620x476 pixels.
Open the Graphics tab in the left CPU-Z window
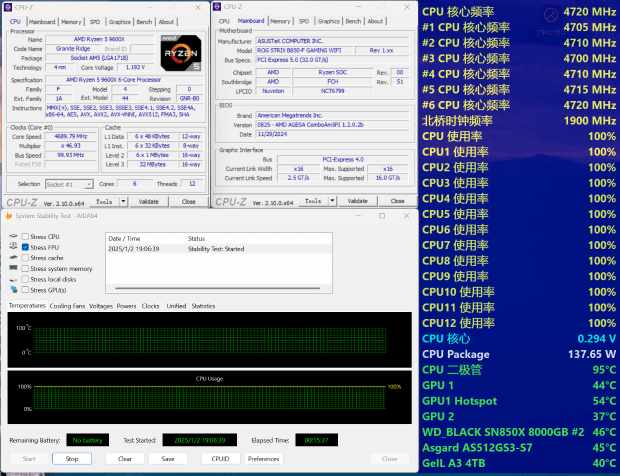tap(119, 22)
